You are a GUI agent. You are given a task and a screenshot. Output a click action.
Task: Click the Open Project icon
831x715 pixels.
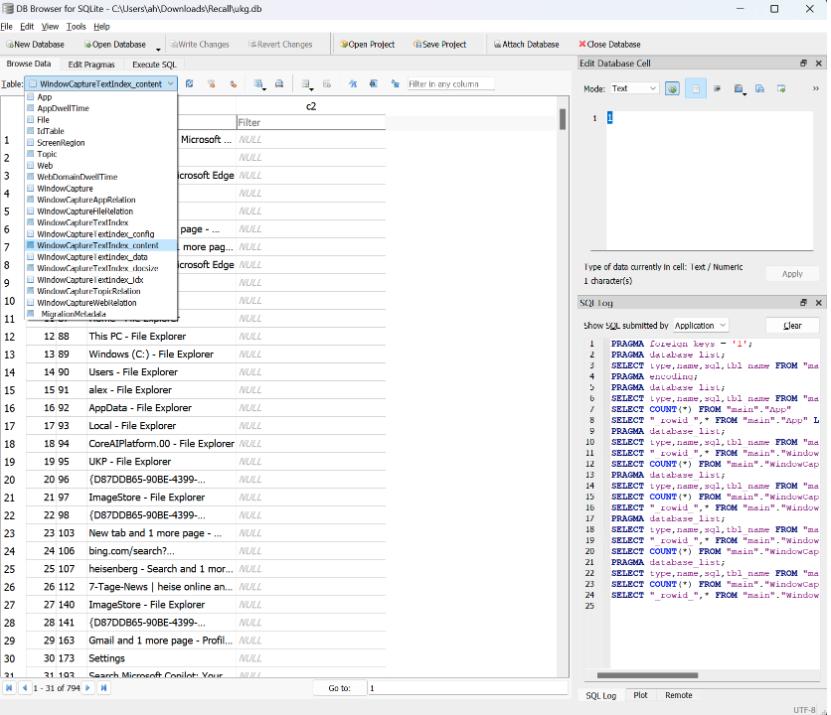[344, 44]
